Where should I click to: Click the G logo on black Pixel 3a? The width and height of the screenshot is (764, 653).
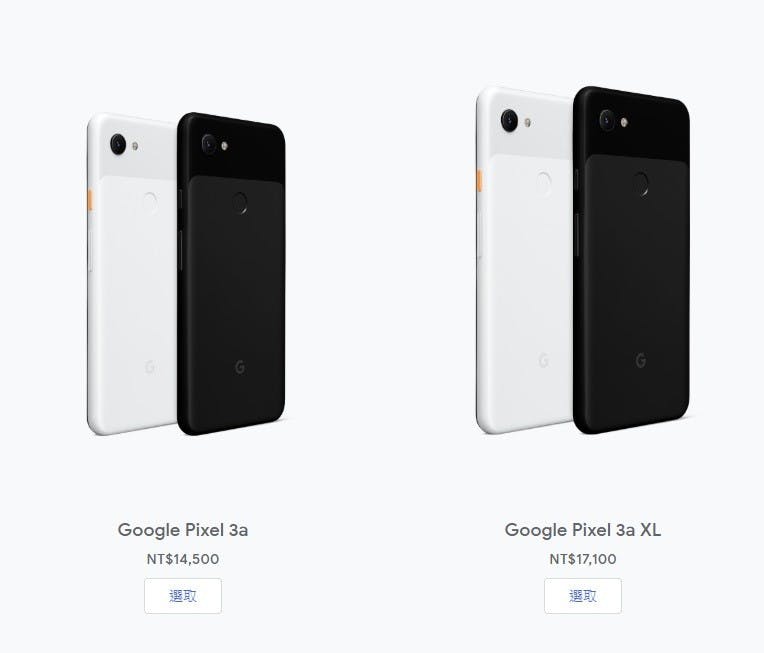[x=240, y=367]
